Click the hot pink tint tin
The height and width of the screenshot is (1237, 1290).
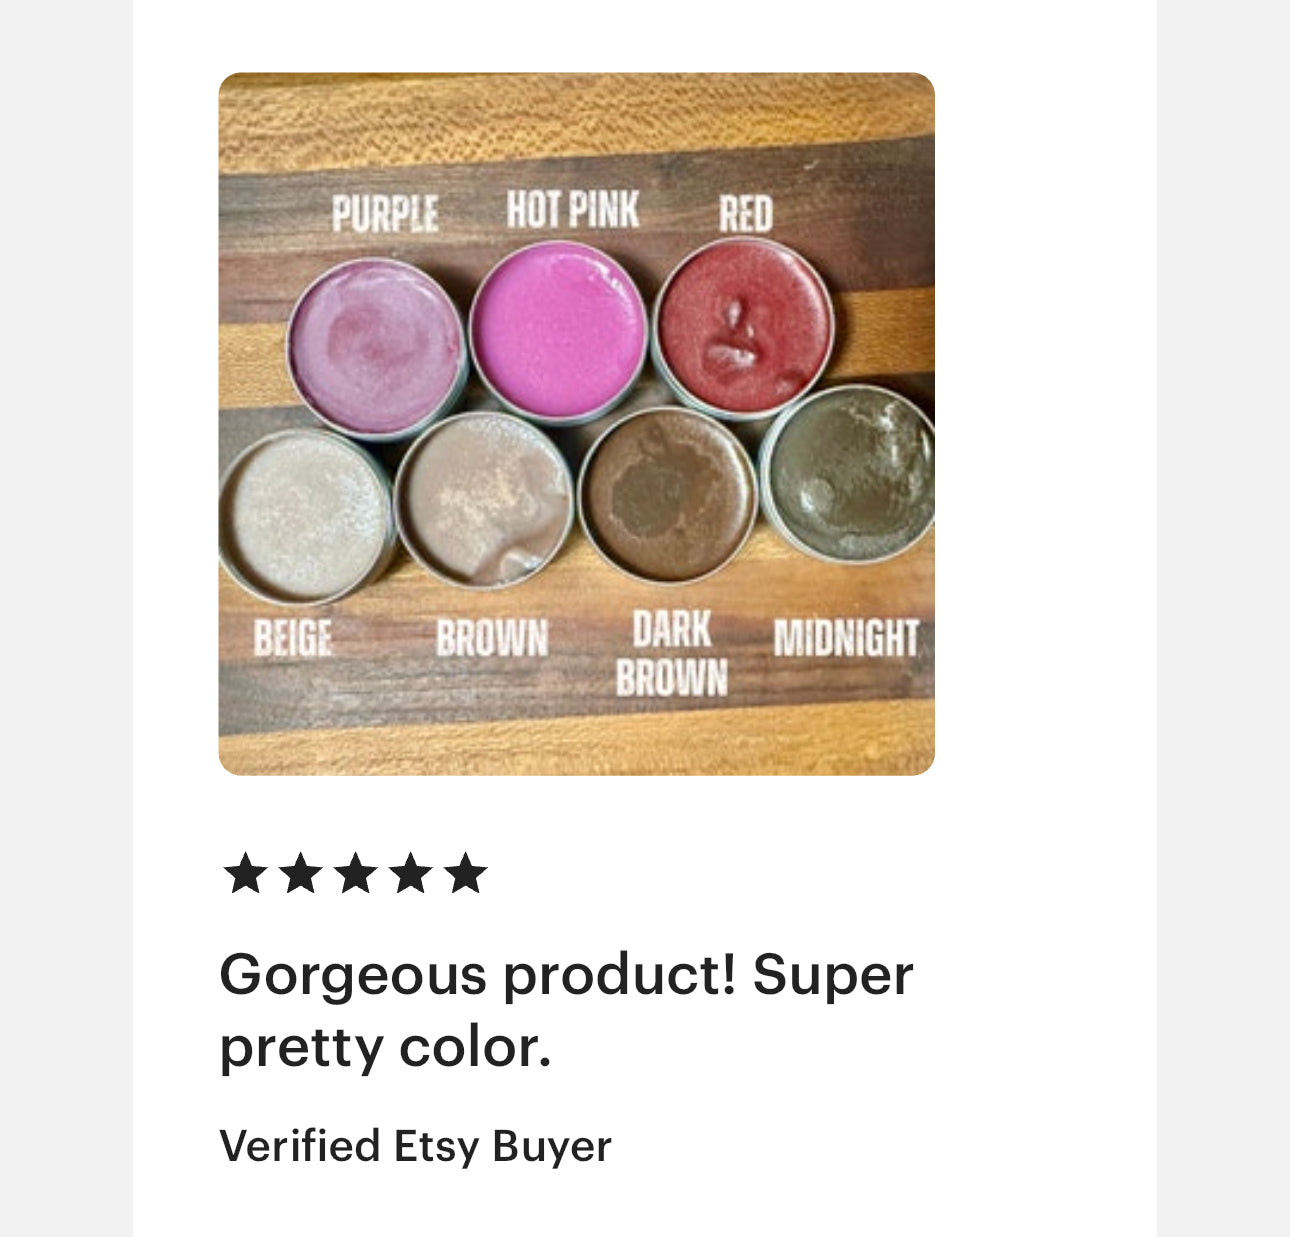[x=558, y=330]
